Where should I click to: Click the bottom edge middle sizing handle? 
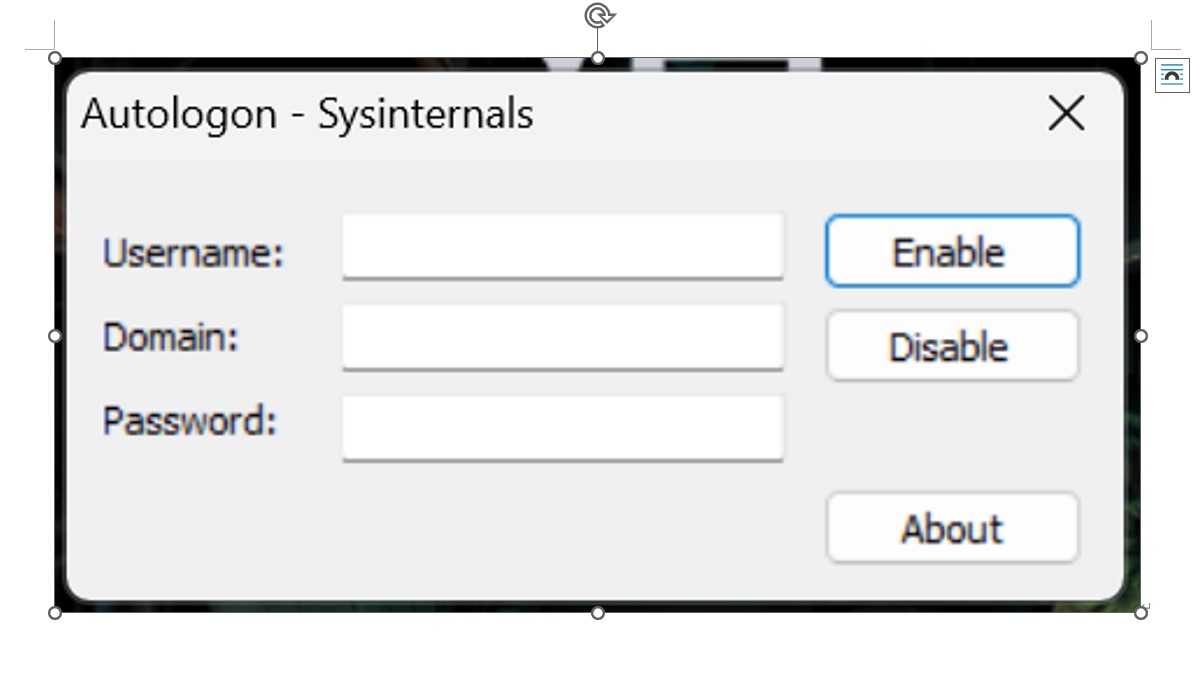(598, 612)
